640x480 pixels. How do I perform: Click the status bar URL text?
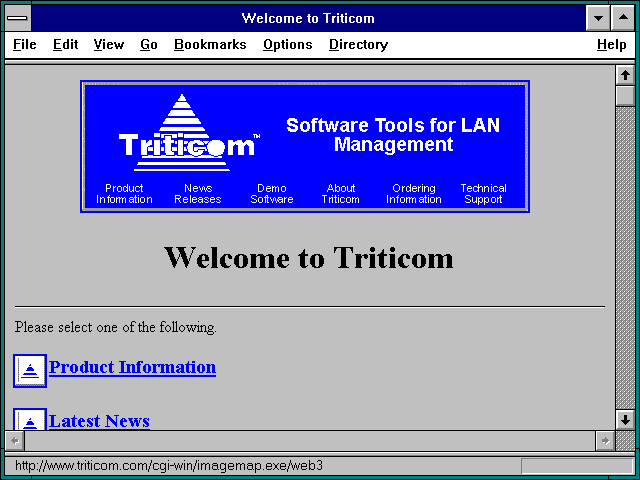tap(169, 465)
